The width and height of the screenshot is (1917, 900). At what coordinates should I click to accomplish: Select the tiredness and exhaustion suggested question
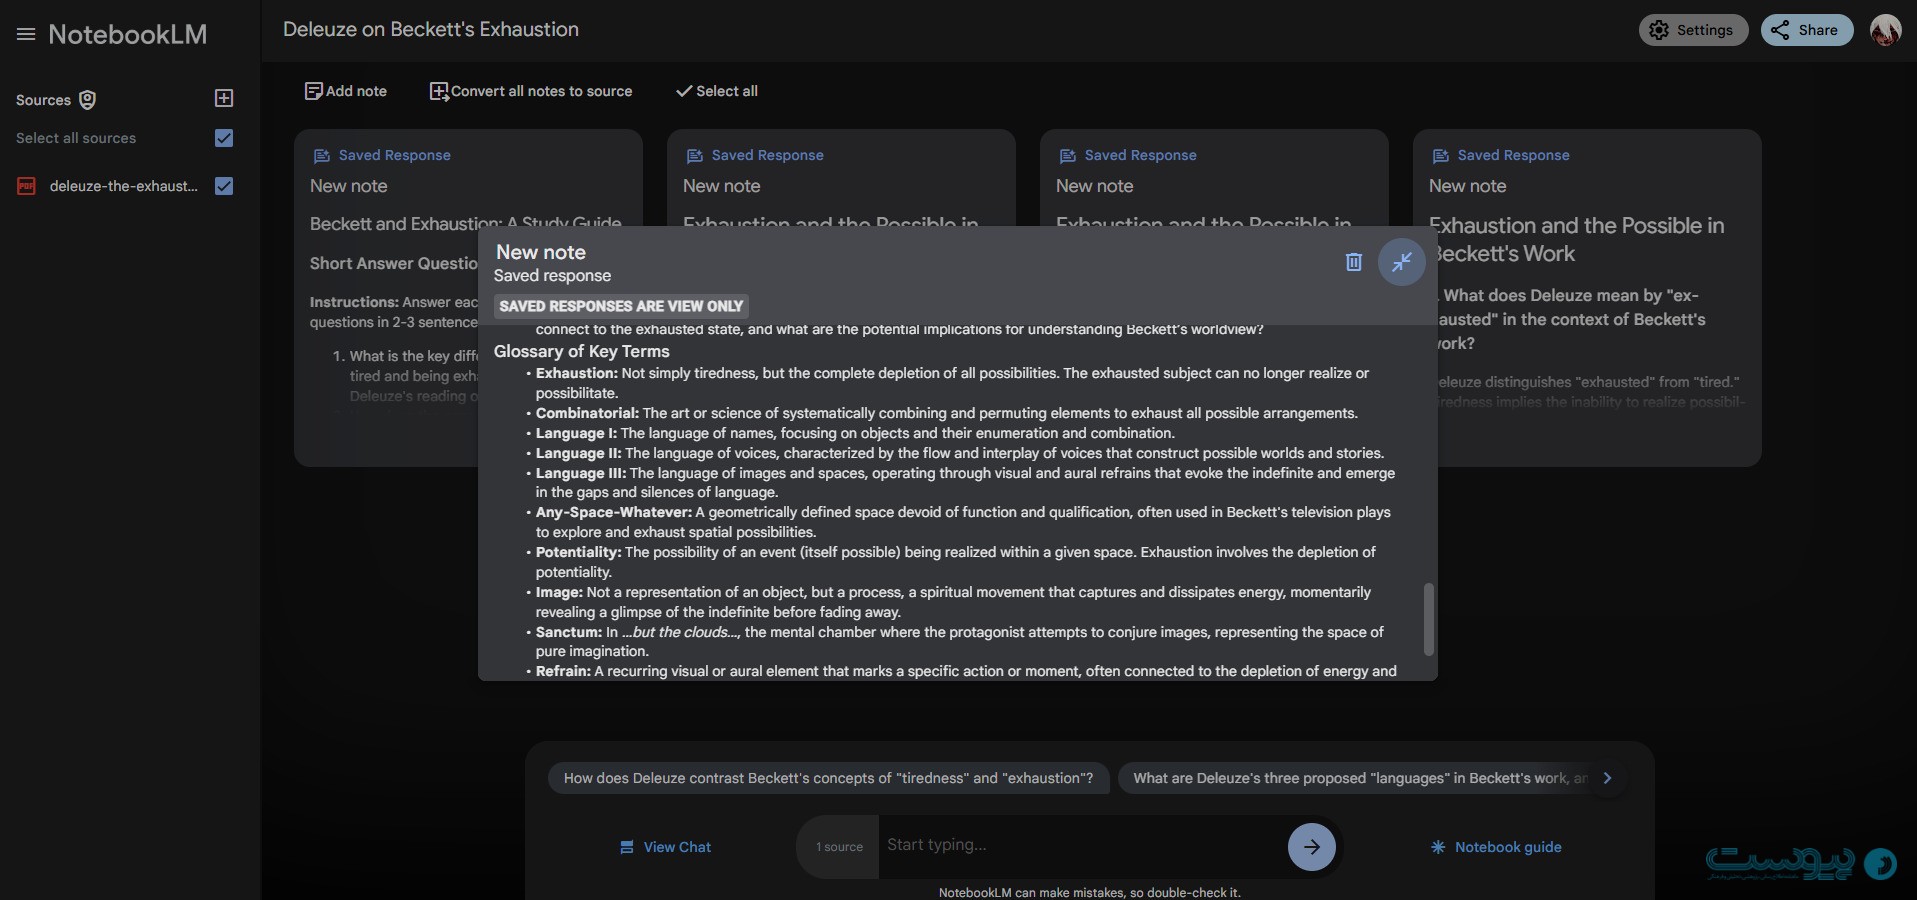[828, 778]
